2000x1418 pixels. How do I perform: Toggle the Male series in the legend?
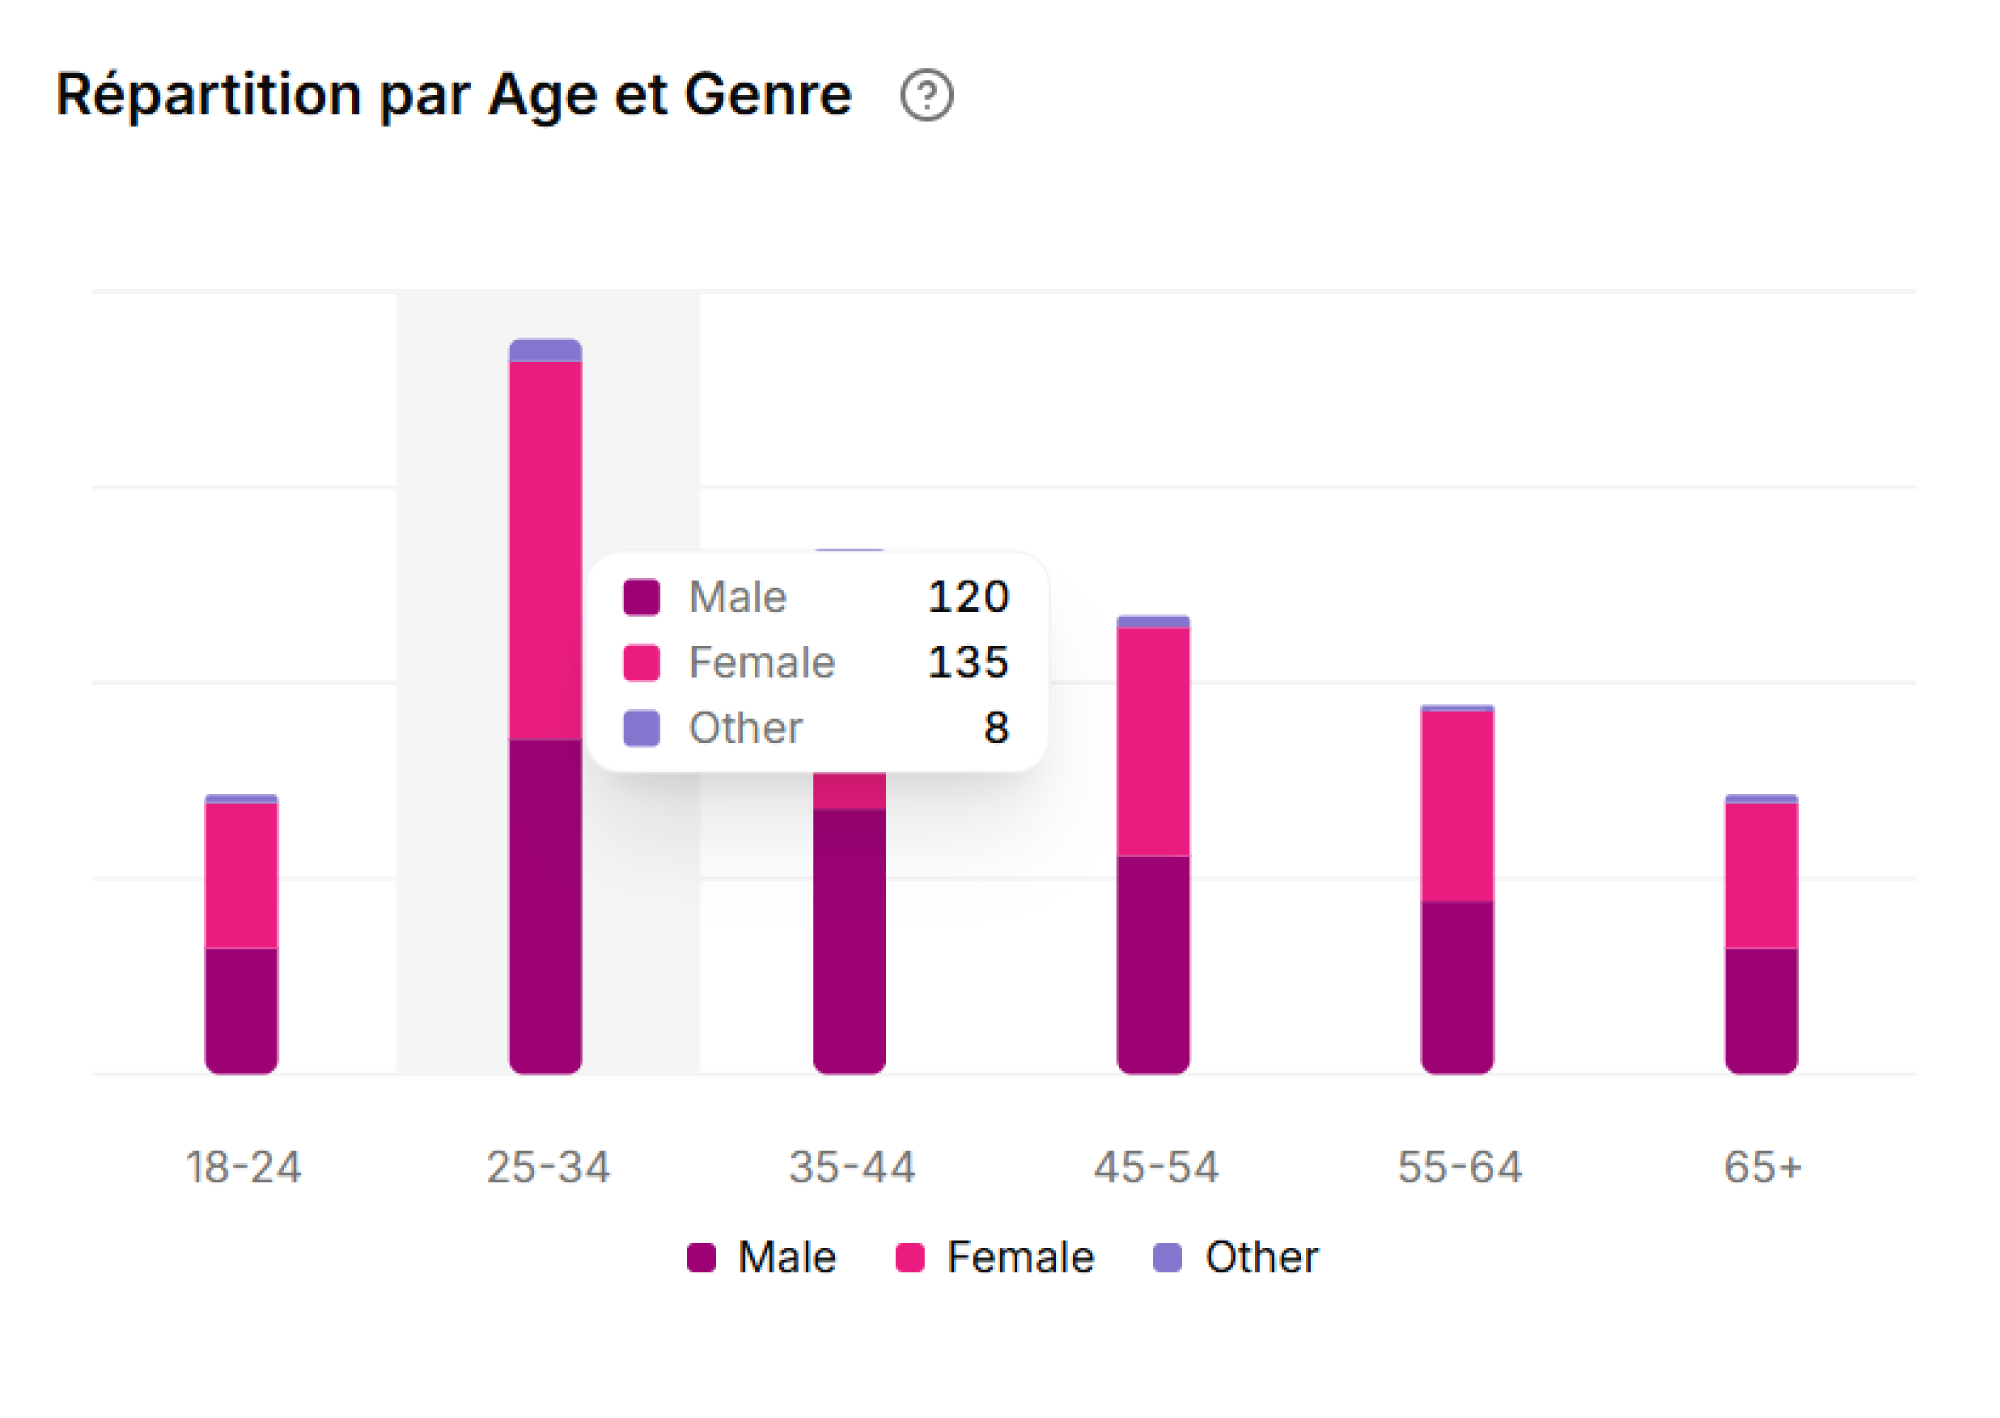click(785, 1257)
